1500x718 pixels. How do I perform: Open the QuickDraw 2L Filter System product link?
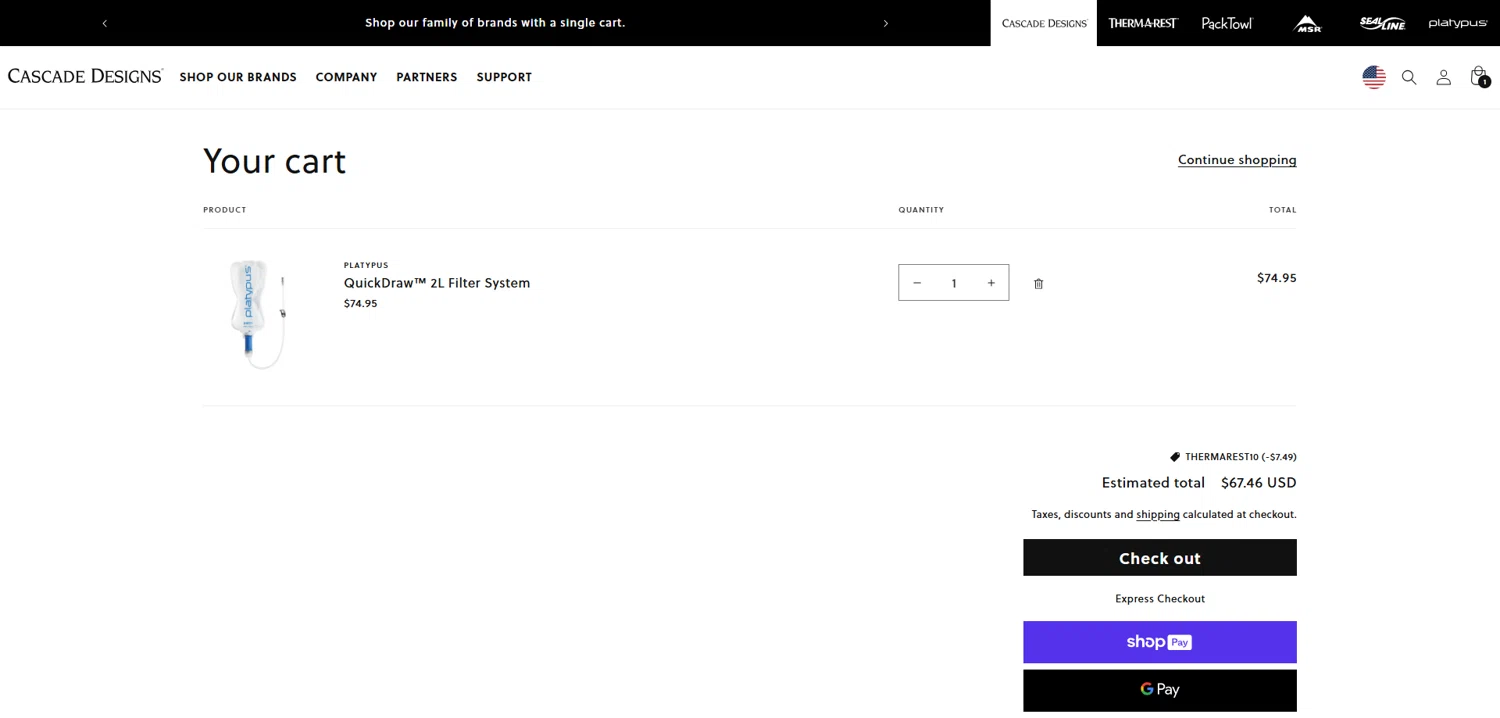click(x=437, y=283)
